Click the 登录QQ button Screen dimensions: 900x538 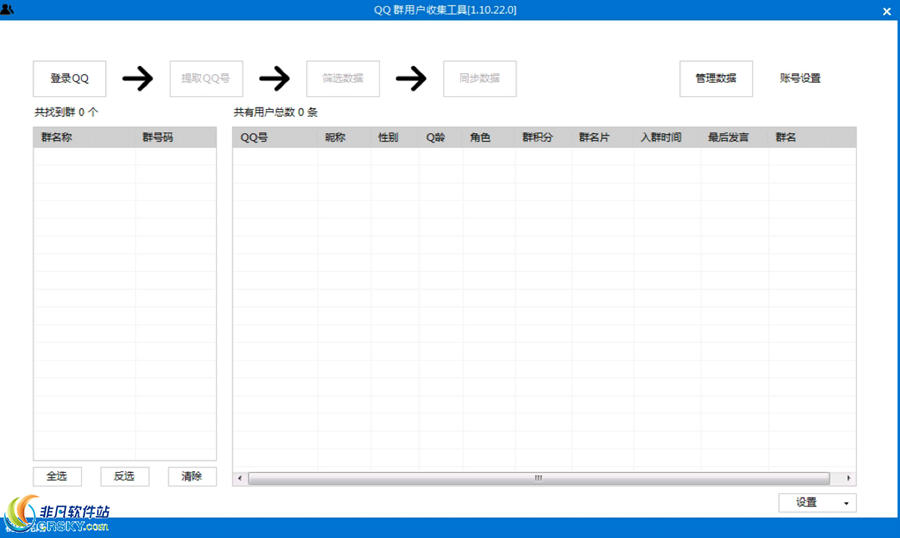pos(69,79)
